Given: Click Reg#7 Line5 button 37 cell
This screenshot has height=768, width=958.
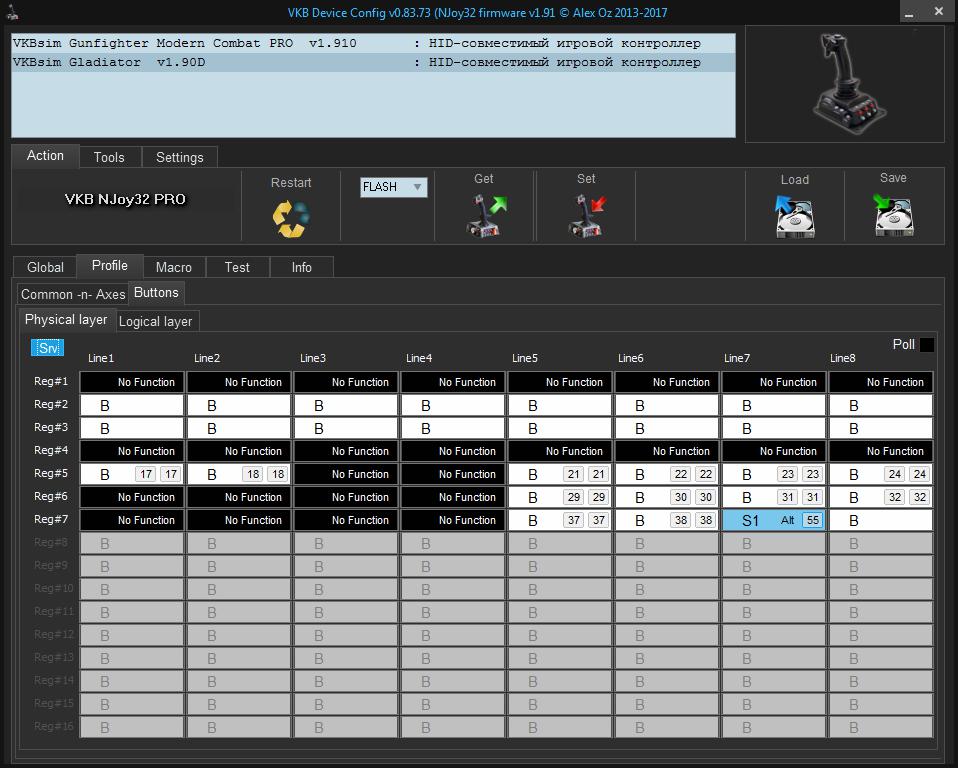Looking at the screenshot, I should coord(560,521).
